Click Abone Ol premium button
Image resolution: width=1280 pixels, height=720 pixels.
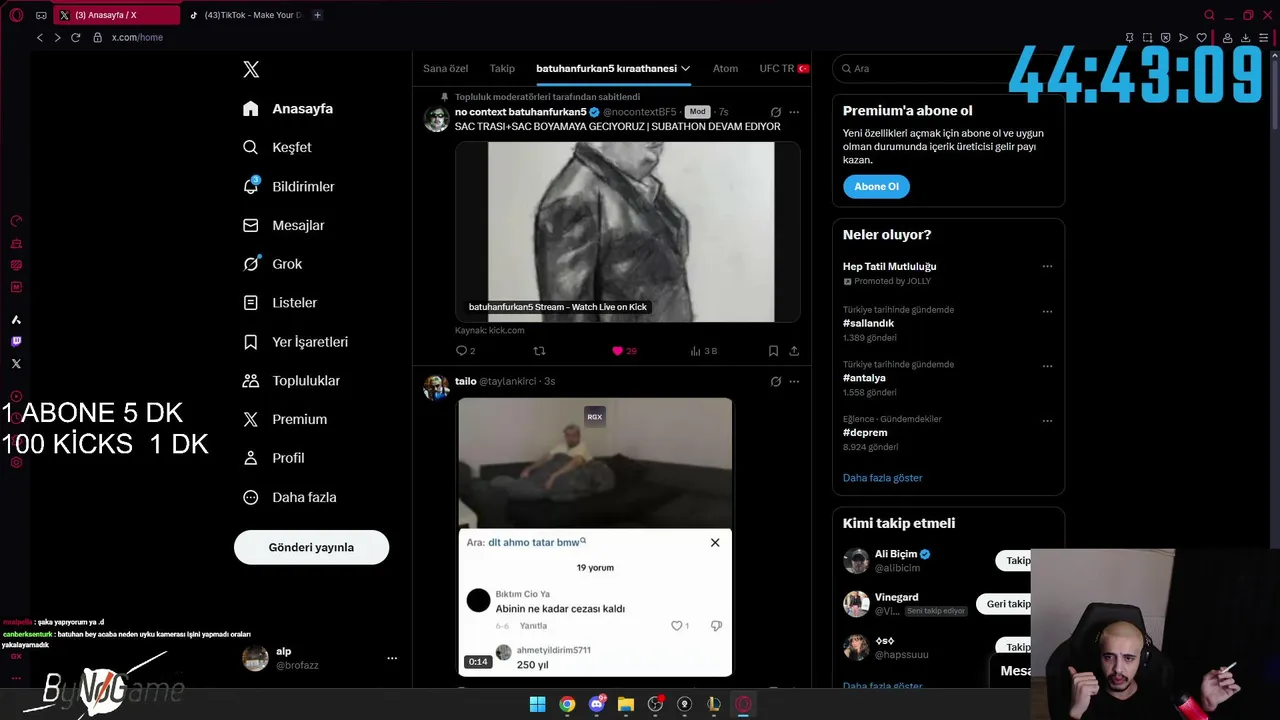(876, 186)
